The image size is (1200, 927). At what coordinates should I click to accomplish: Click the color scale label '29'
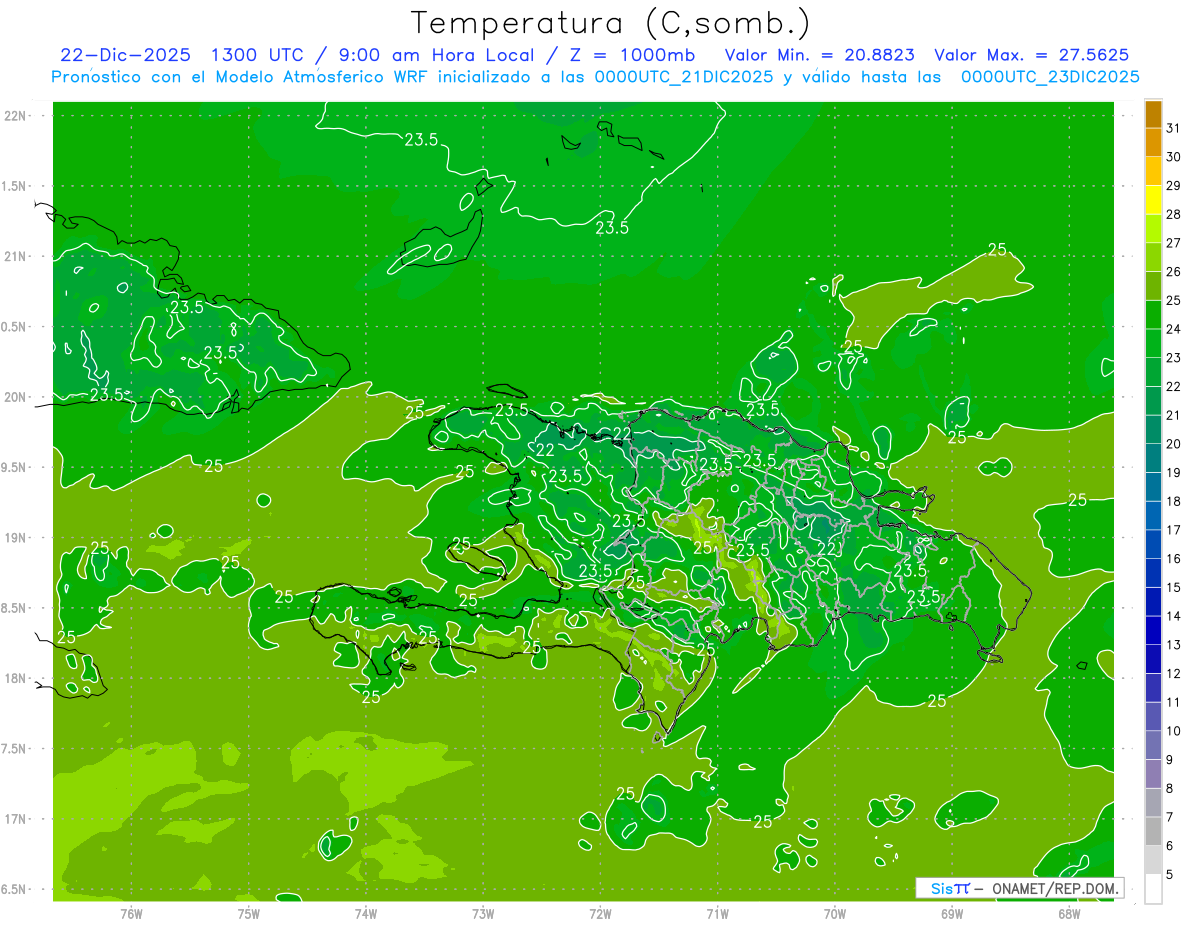pos(1174,186)
